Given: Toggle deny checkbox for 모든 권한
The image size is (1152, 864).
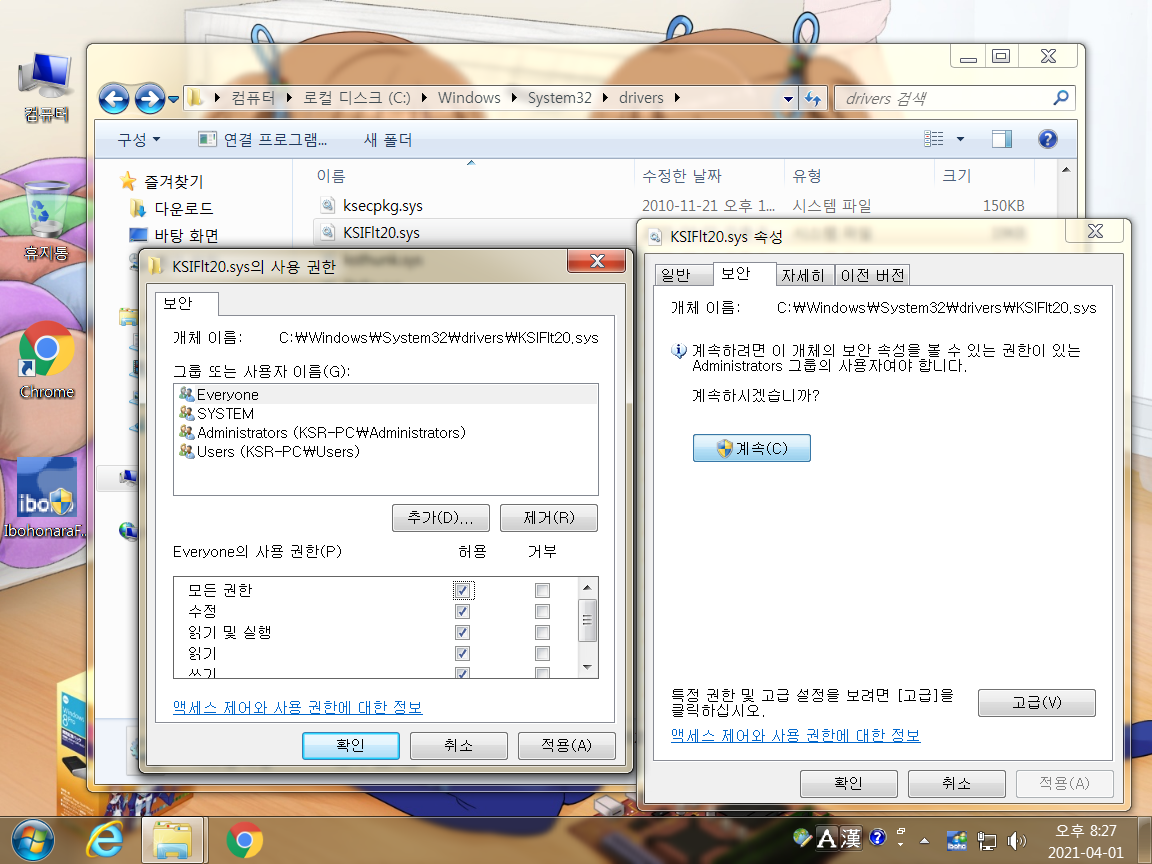Looking at the screenshot, I should pos(542,590).
